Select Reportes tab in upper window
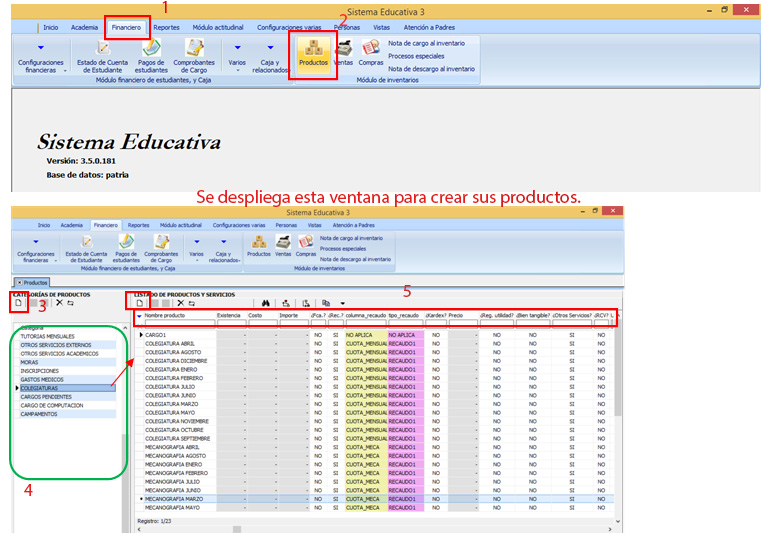Image resolution: width=764 pixels, height=534 pixels. (167, 27)
